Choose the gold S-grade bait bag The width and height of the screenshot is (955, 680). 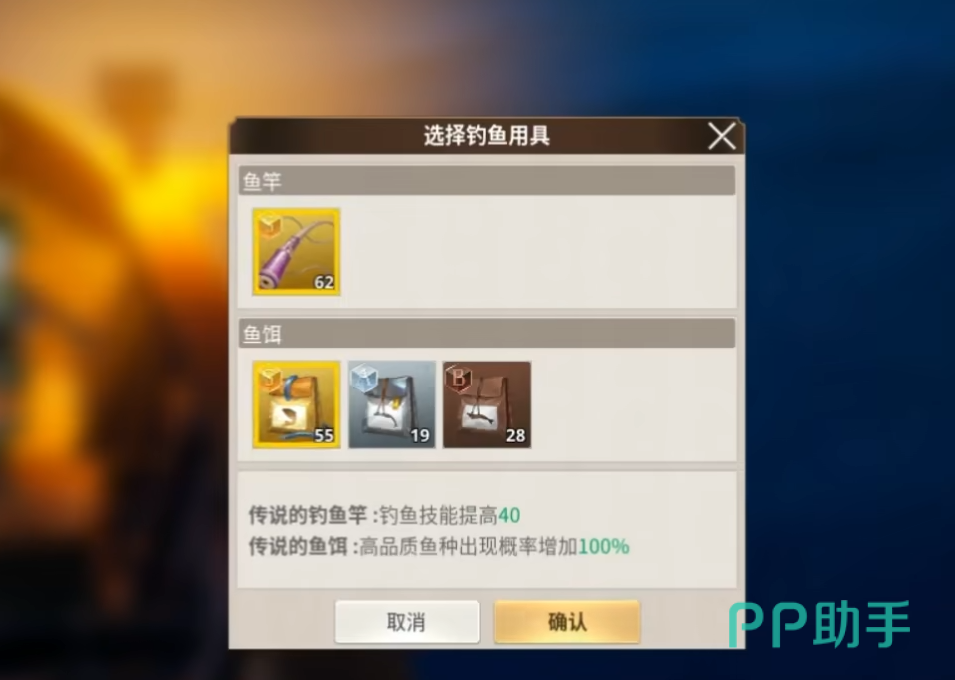point(296,405)
